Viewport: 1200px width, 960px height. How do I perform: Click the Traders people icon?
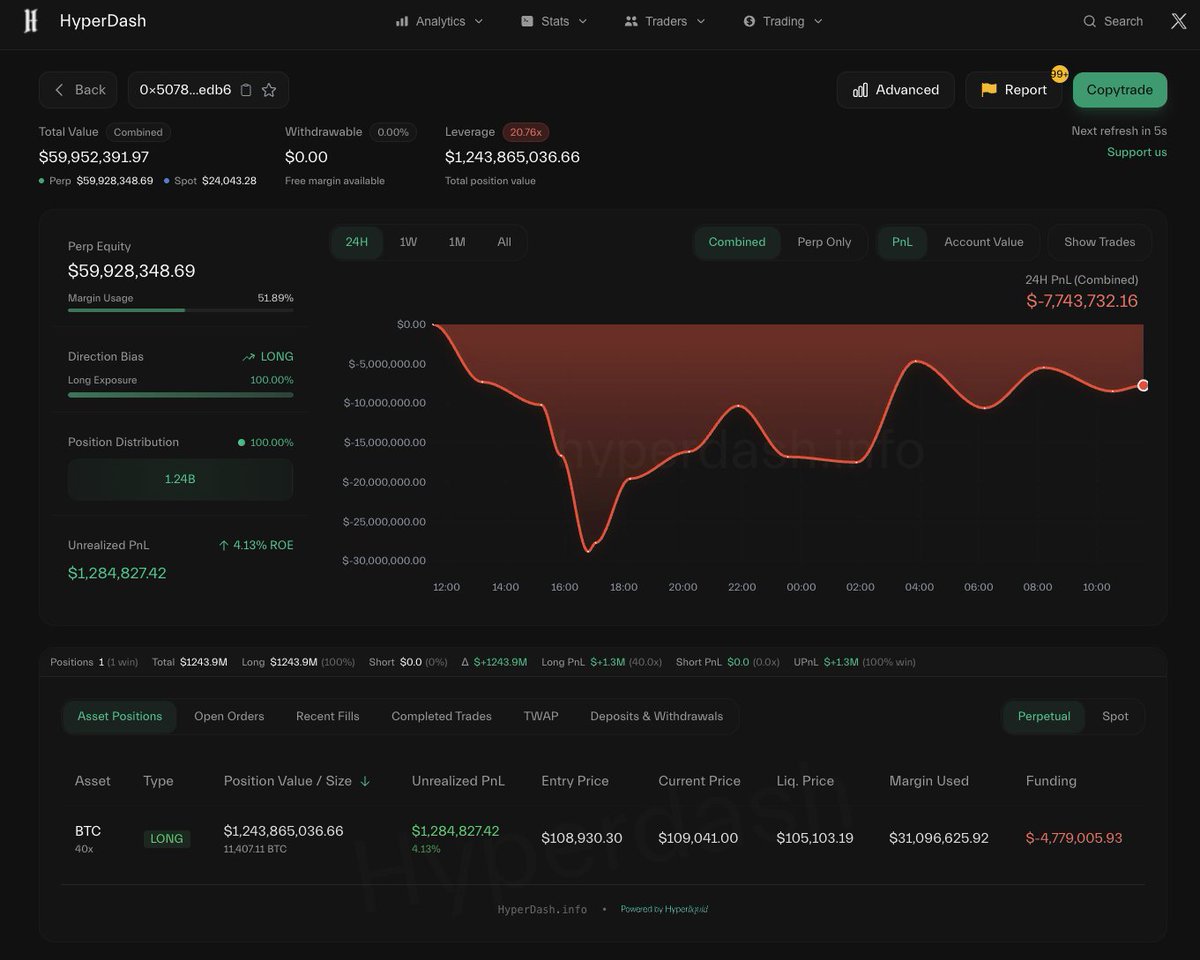point(631,21)
